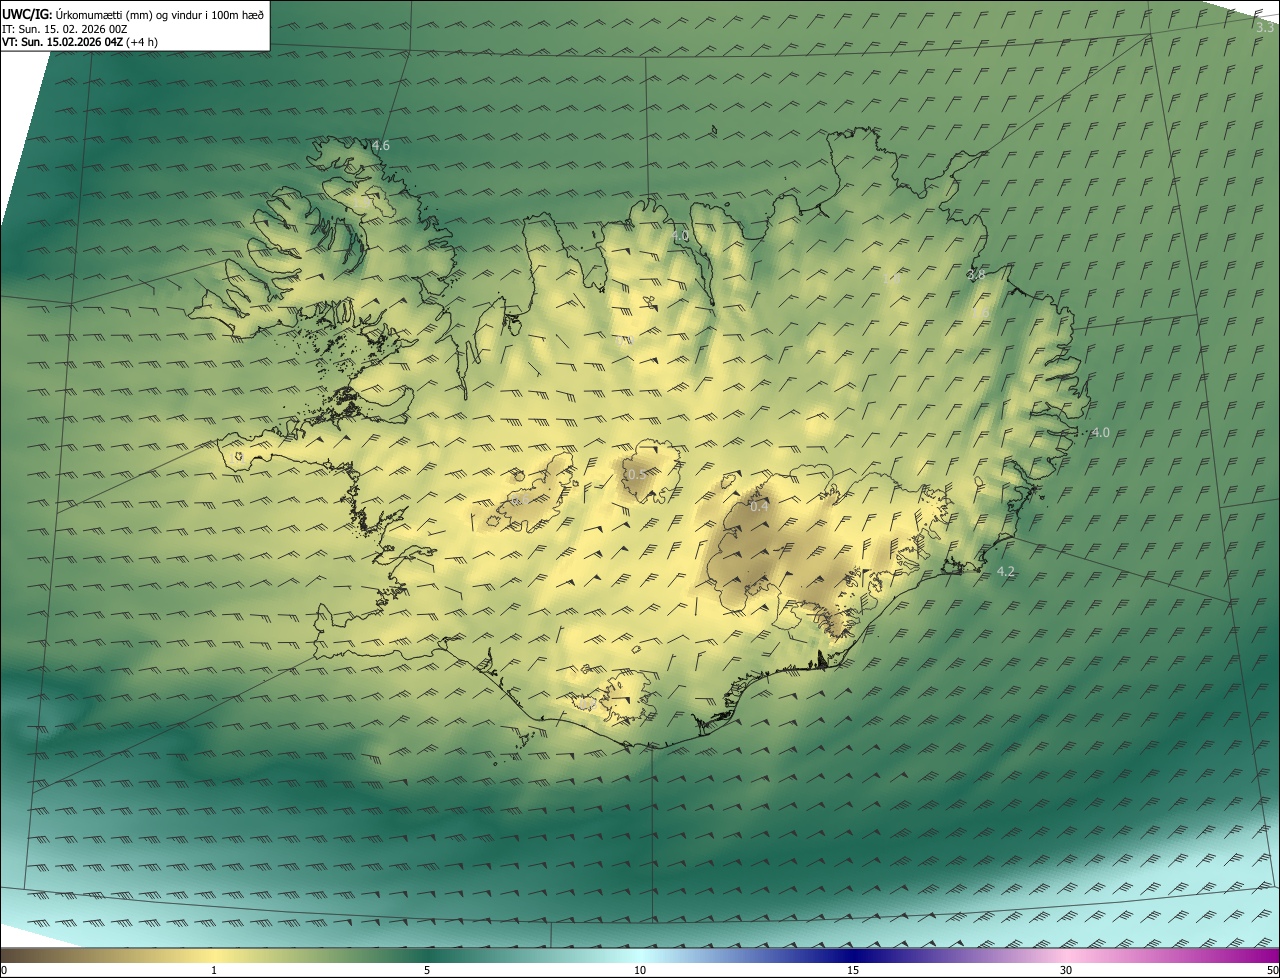Click the colorbar tick label 1
The width and height of the screenshot is (1280, 978).
click(214, 970)
